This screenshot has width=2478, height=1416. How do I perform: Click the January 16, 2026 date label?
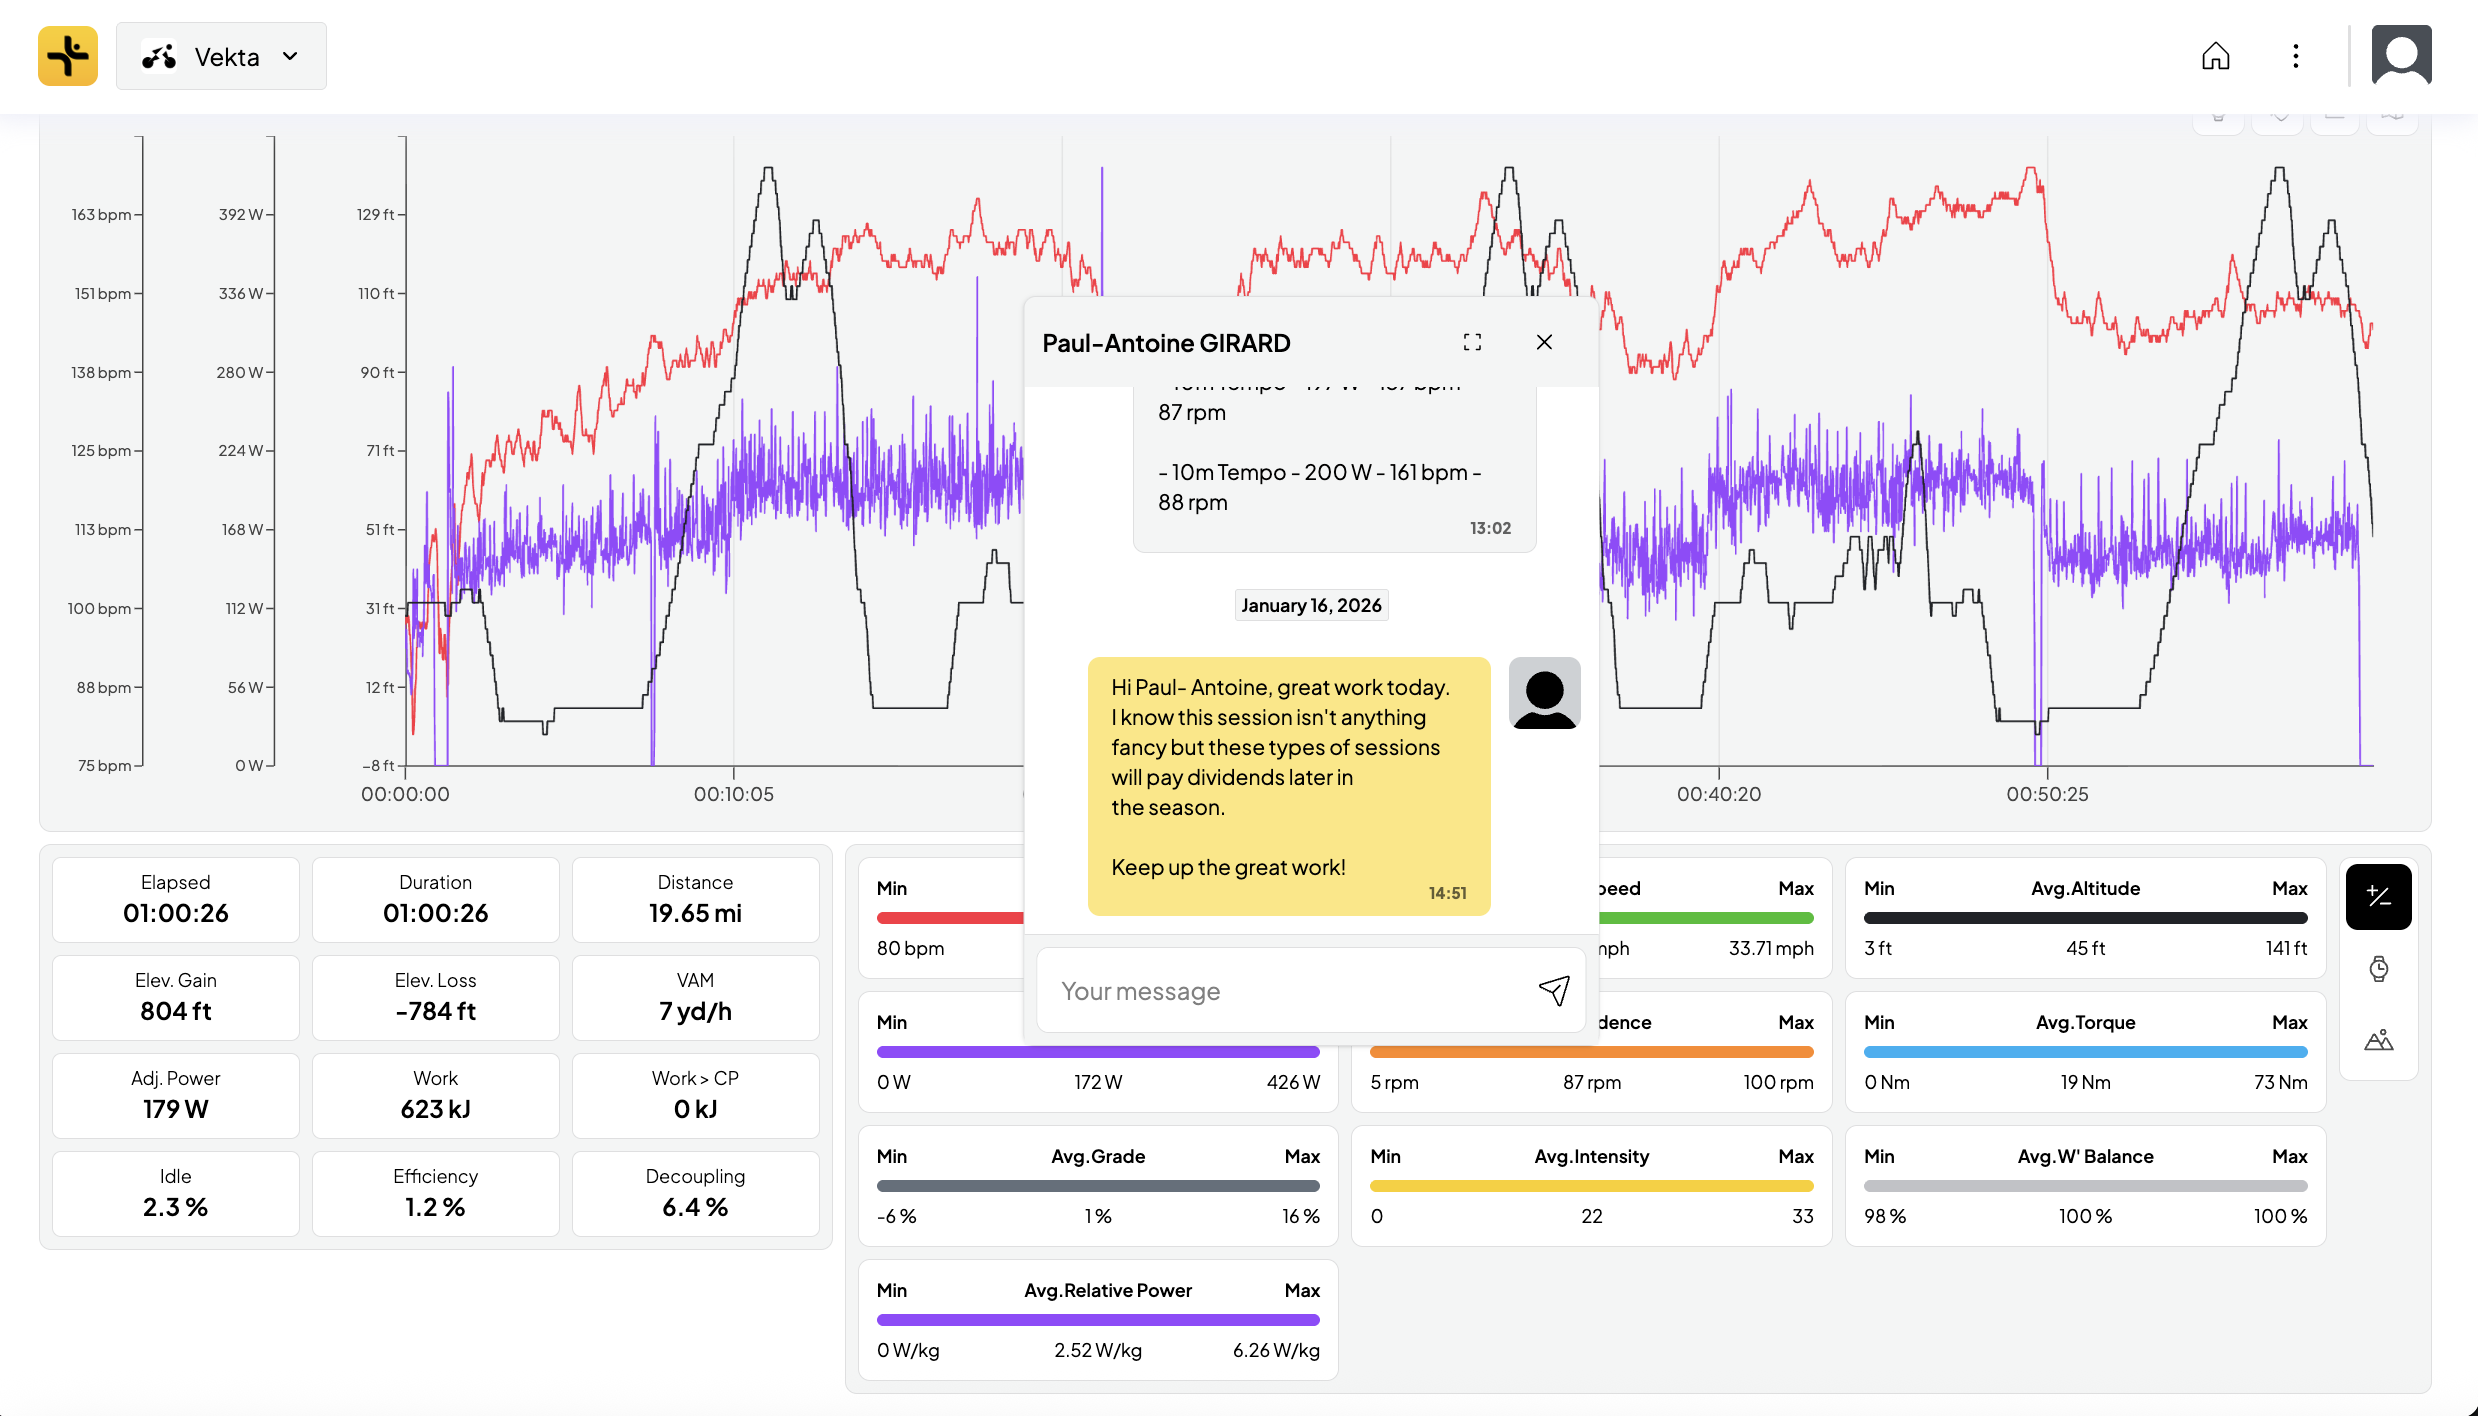click(x=1311, y=605)
